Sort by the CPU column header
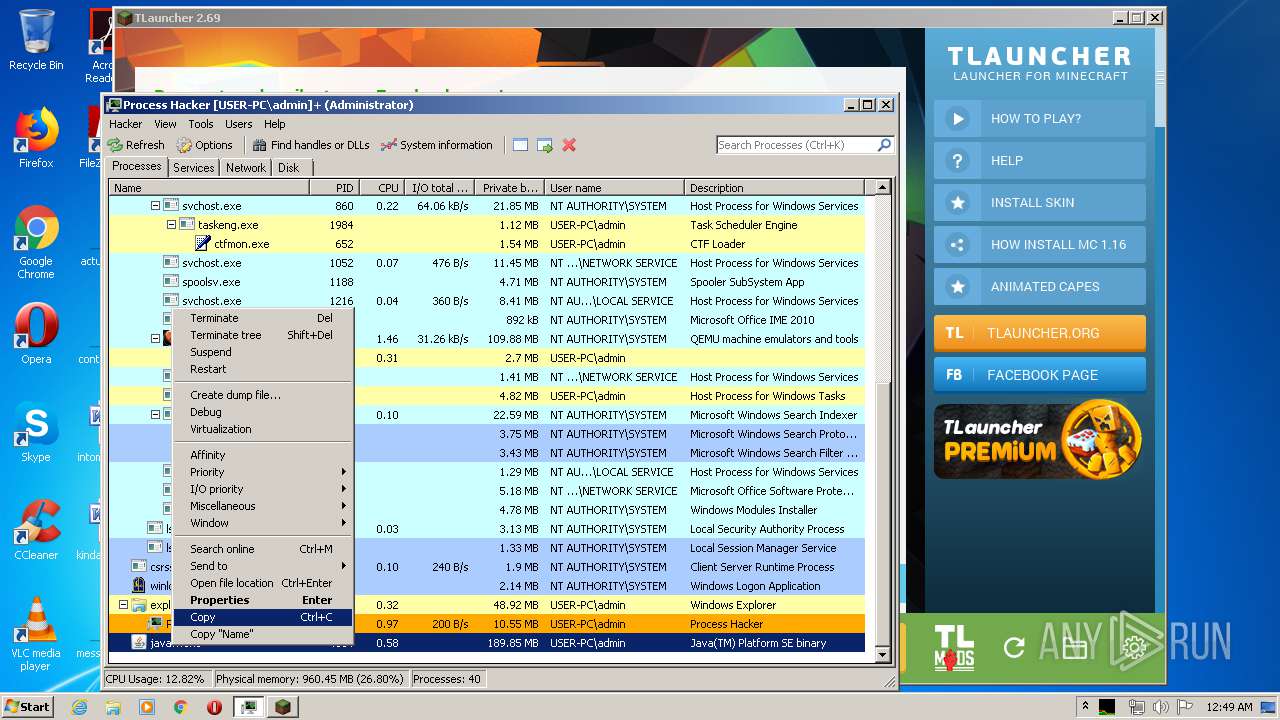This screenshot has width=1280, height=720. [x=383, y=187]
